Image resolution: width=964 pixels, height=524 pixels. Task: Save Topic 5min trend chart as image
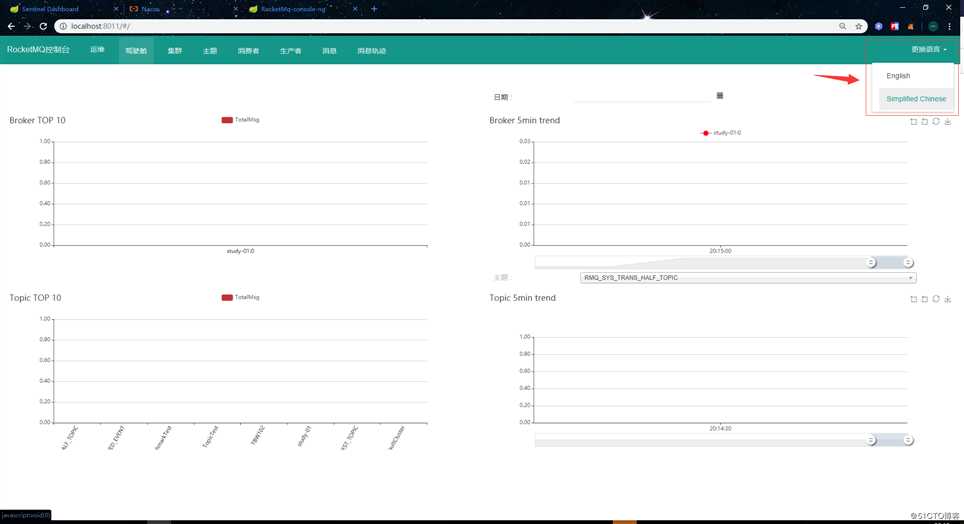point(947,299)
